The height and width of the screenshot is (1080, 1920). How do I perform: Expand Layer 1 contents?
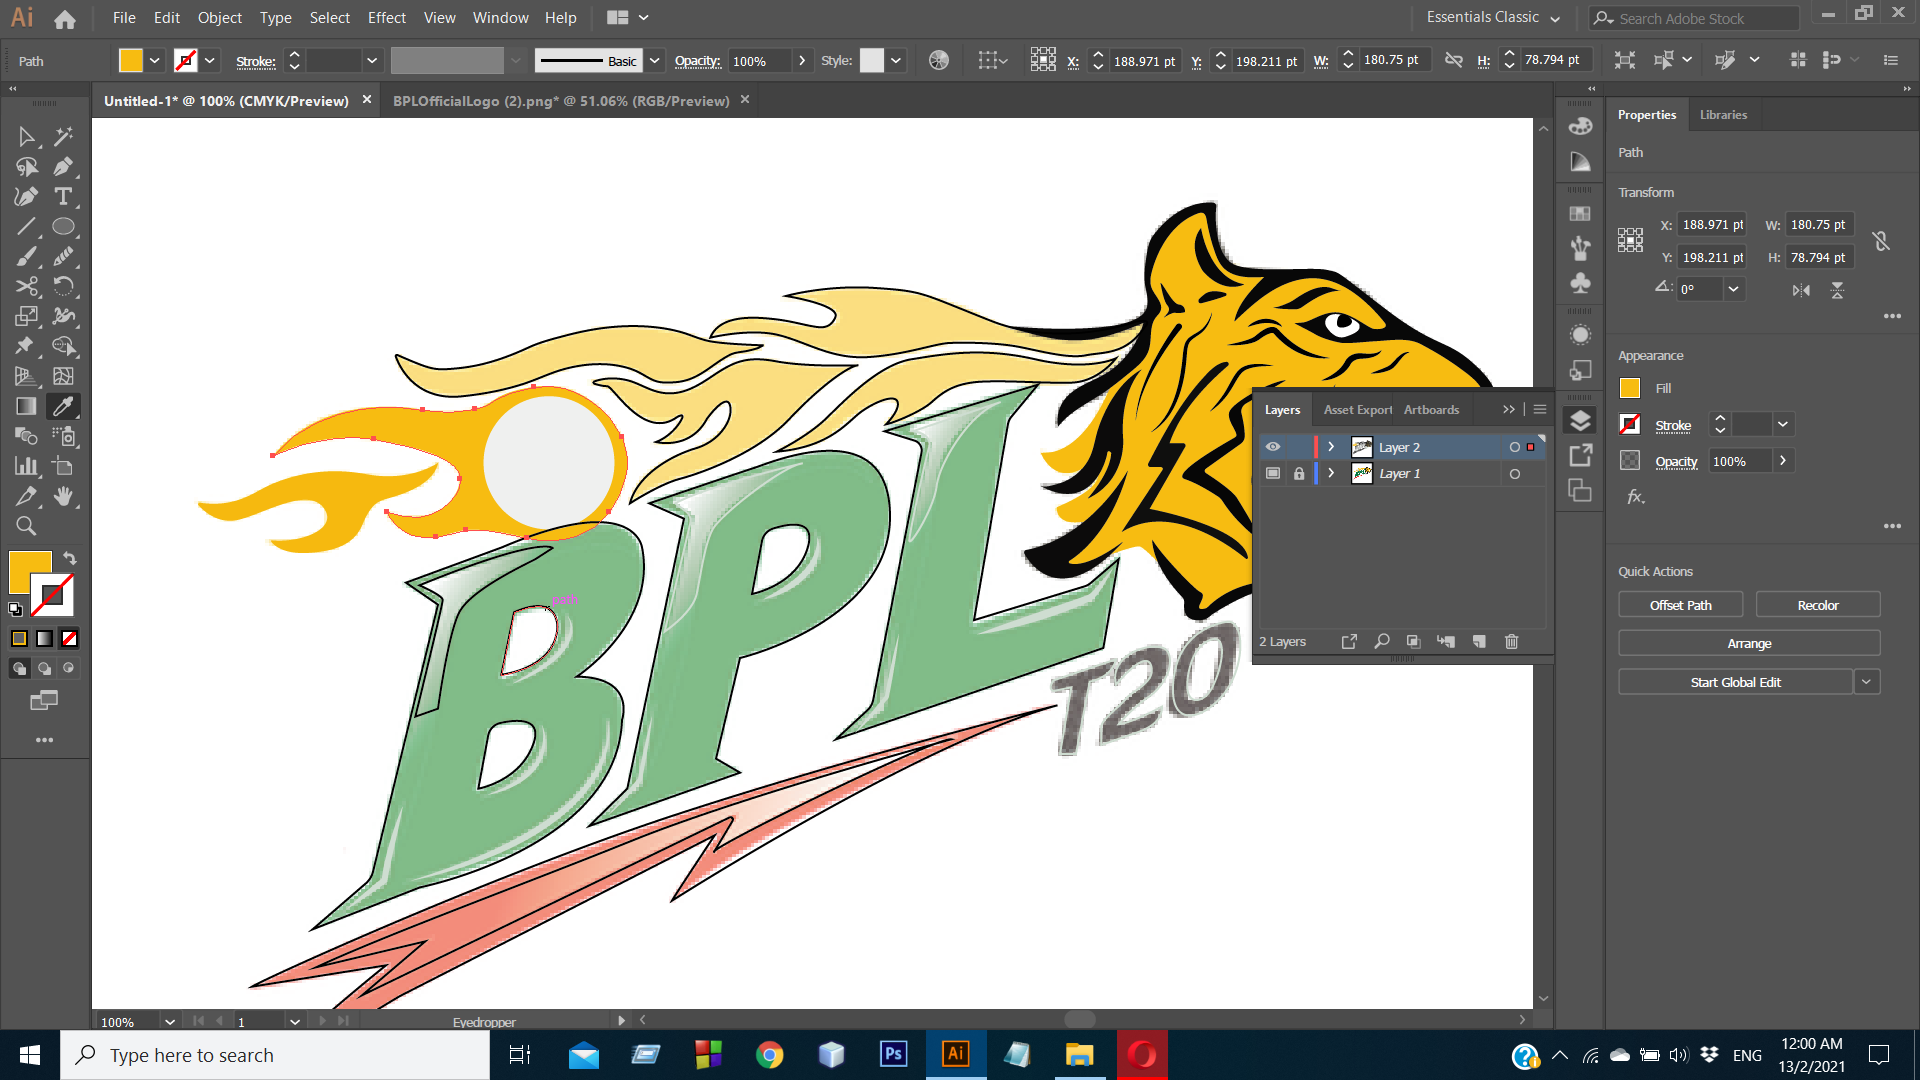(1331, 474)
